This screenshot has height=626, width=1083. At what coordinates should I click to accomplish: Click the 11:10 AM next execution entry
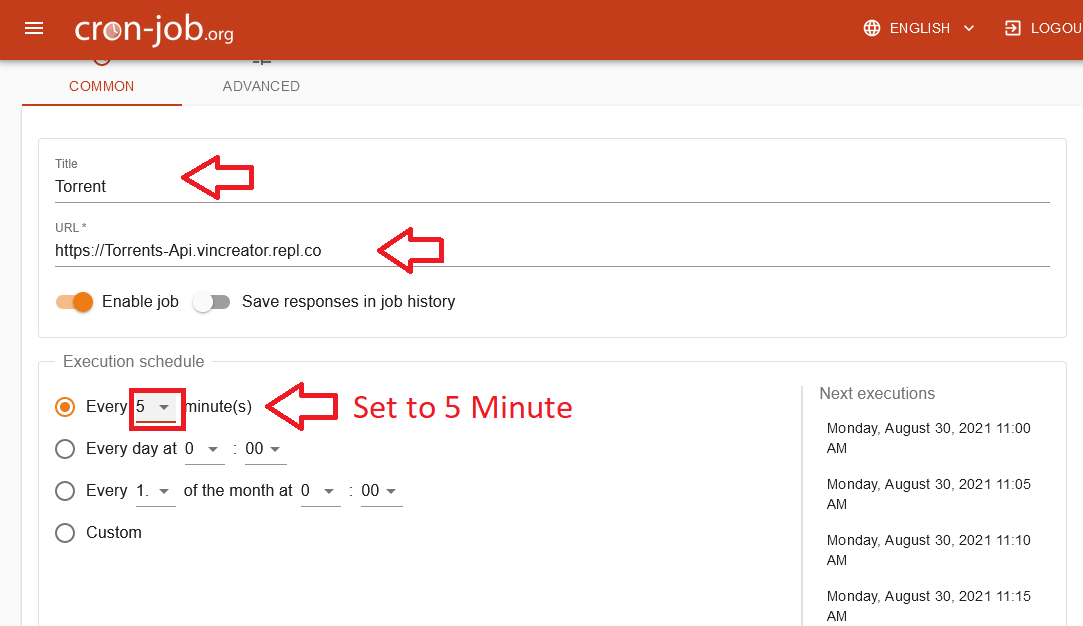pos(928,550)
